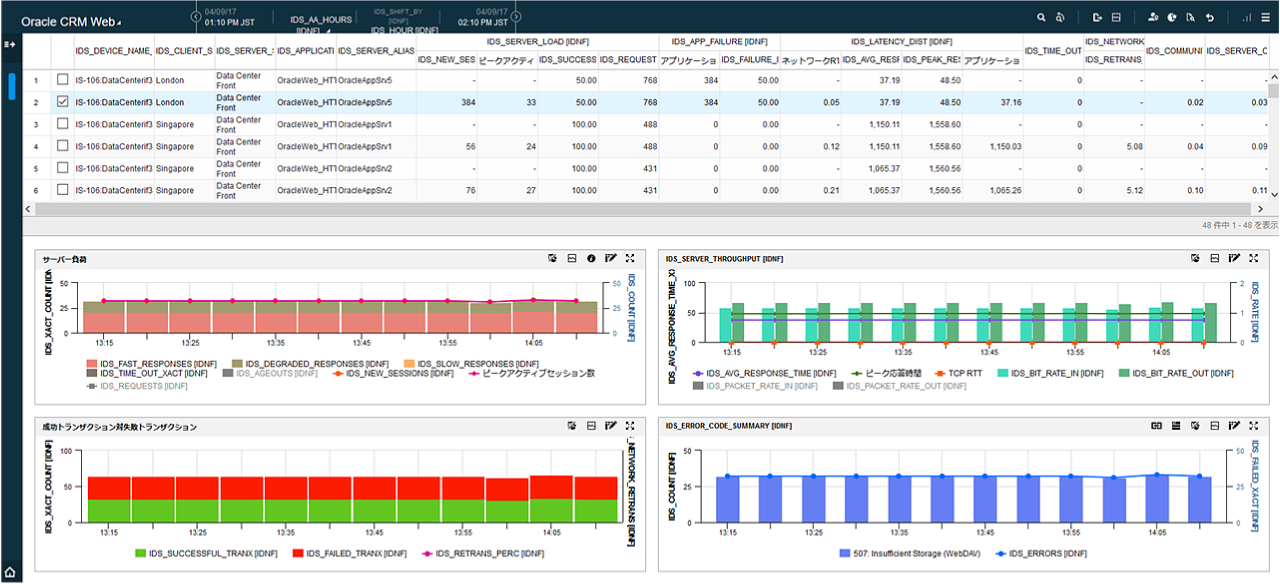1280x584 pixels.
Task: Click the IDS_FAST_RESPONSES legend color swatch
Action: click(92, 363)
